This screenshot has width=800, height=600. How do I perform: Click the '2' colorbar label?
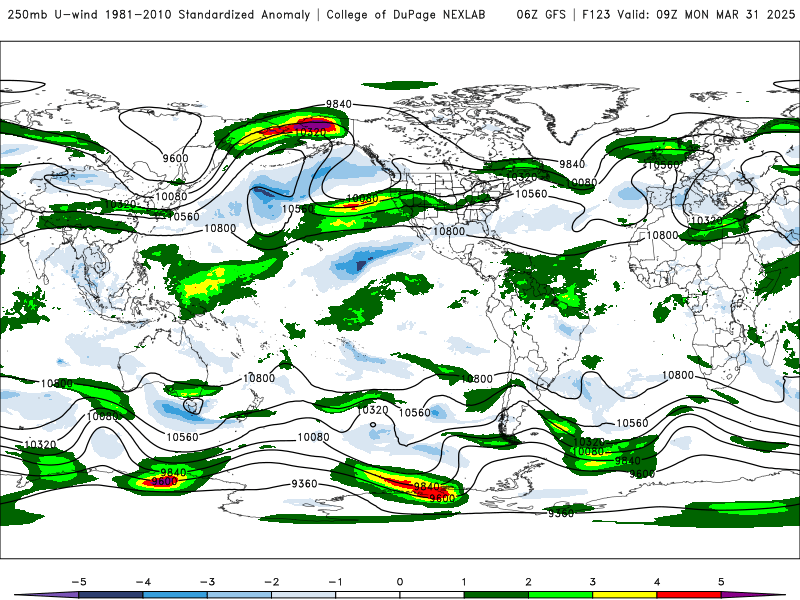pyautogui.click(x=528, y=582)
